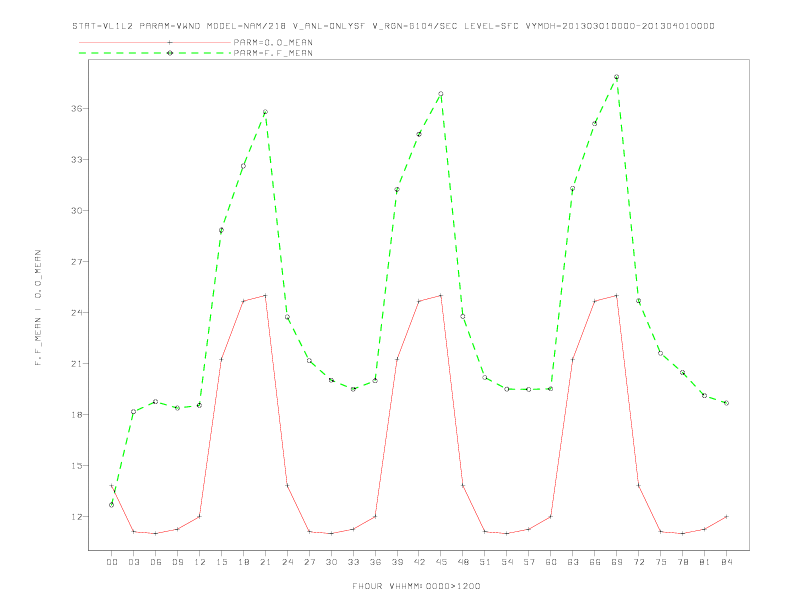Click the green dashed line legend sample
The image size is (792, 612).
pos(155,53)
